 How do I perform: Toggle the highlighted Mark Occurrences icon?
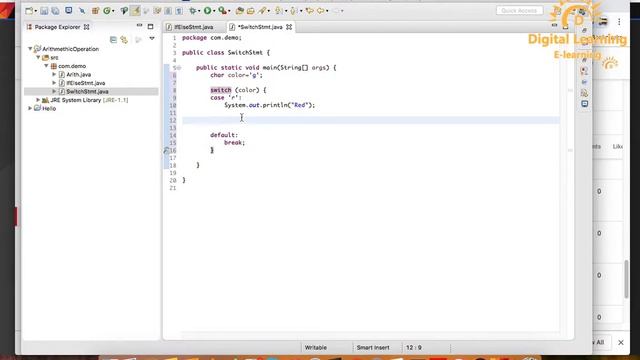136,11
